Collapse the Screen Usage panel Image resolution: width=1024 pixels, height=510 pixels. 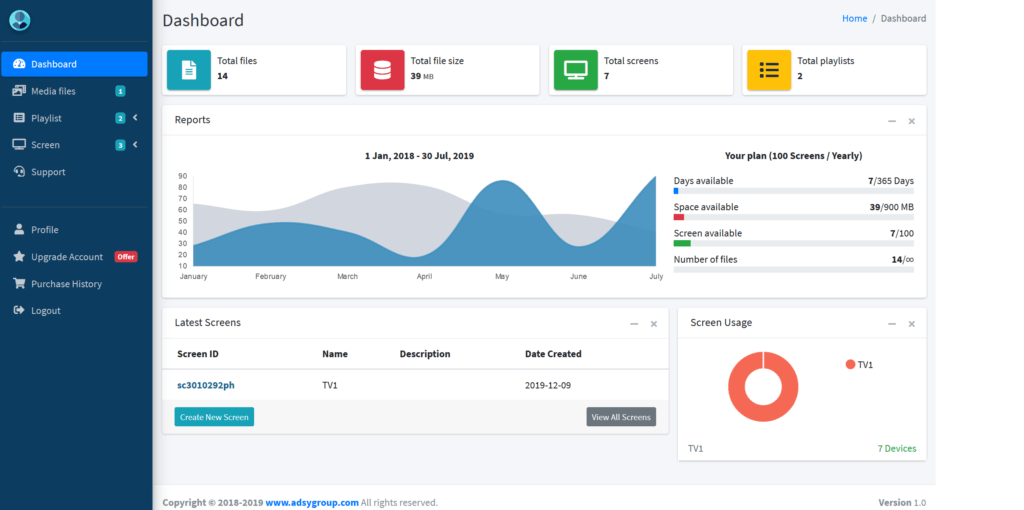(x=892, y=324)
